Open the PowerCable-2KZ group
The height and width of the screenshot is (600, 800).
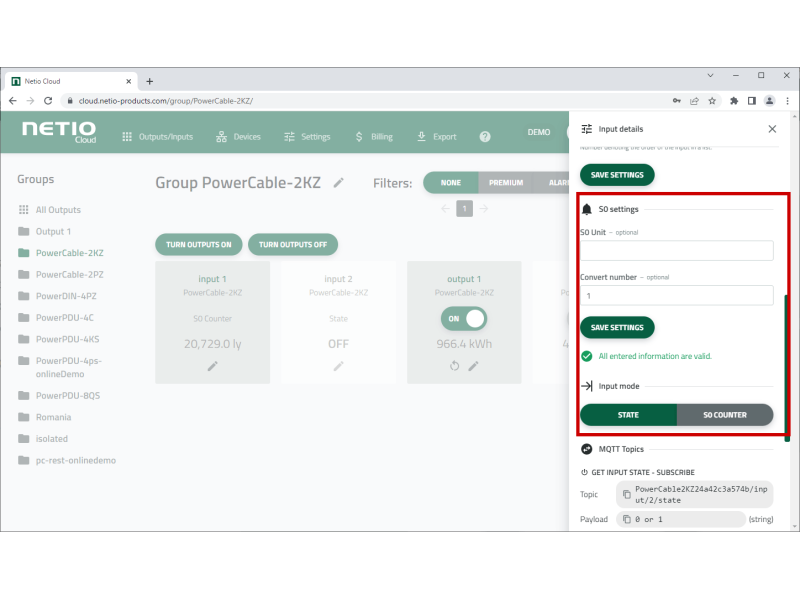pos(61,253)
